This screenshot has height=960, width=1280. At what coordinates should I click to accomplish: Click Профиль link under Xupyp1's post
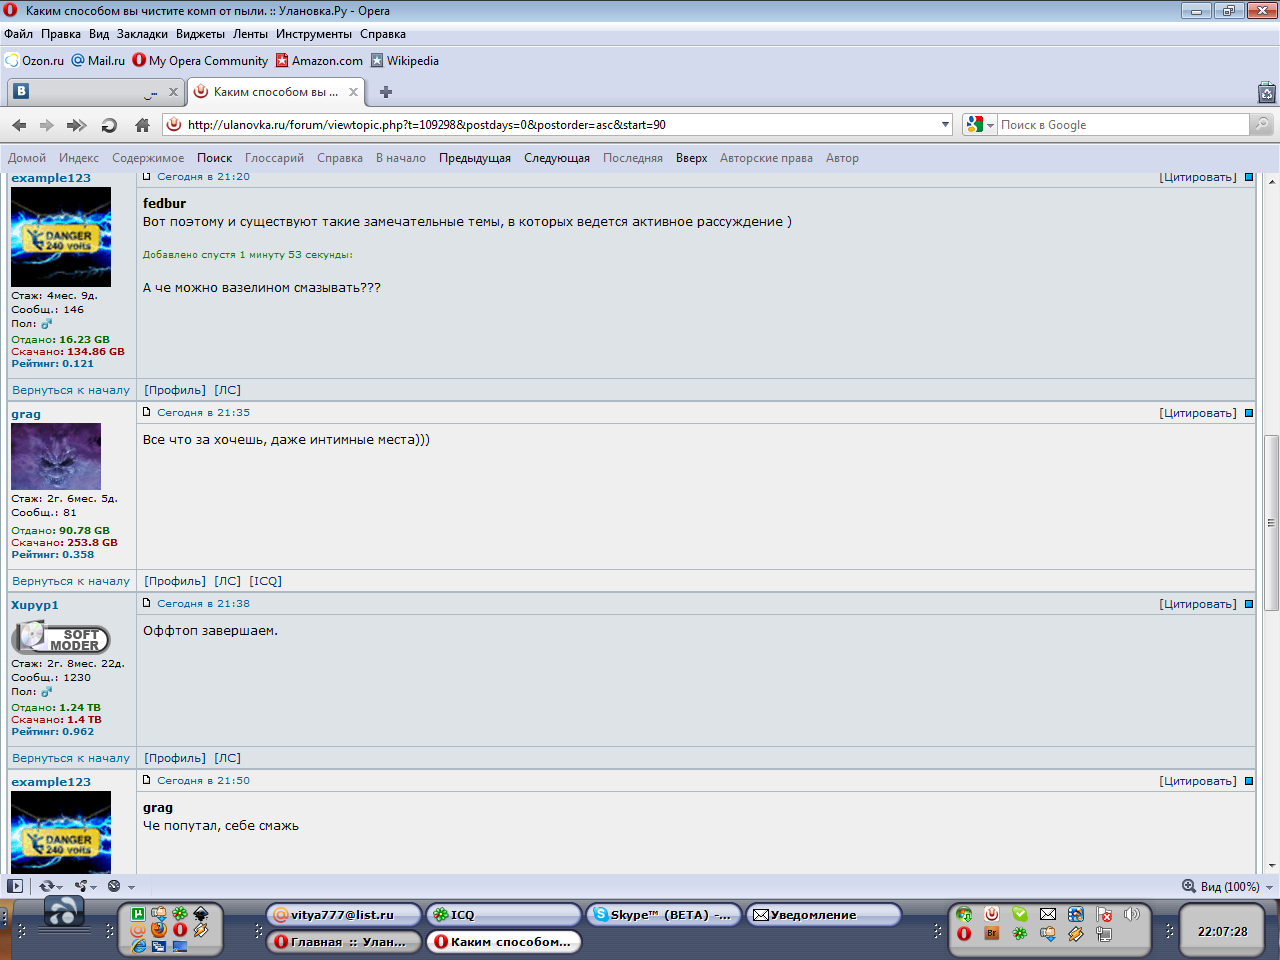point(175,758)
